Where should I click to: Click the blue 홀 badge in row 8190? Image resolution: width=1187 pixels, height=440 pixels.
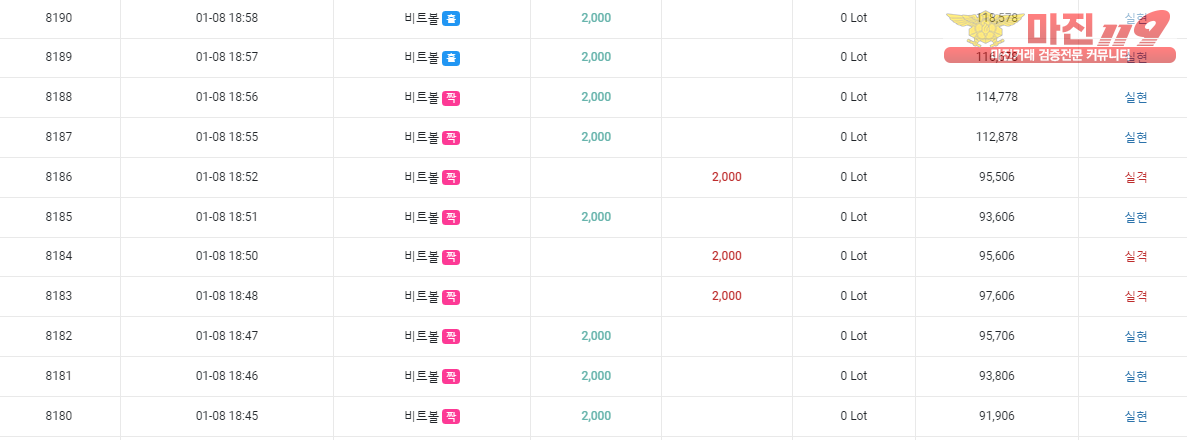pyautogui.click(x=451, y=18)
